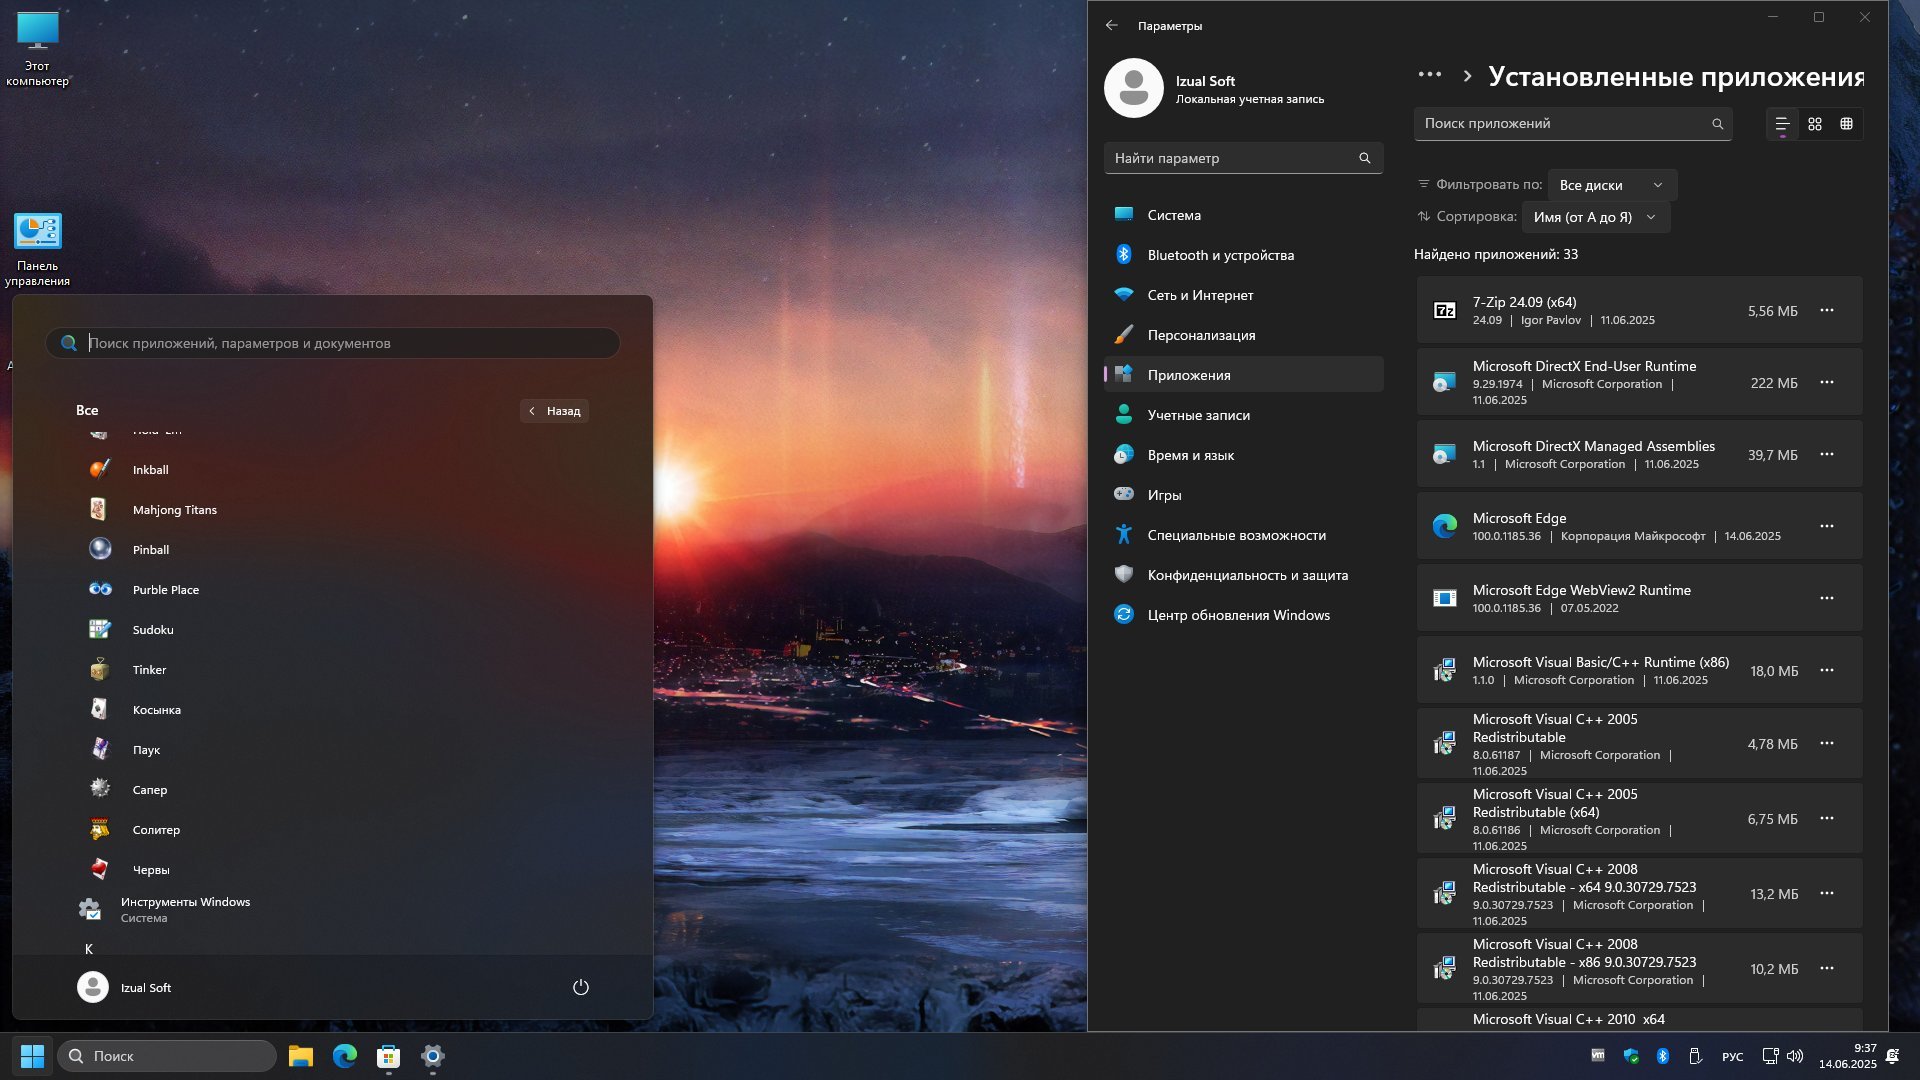The image size is (1920, 1080).
Task: Open volume control in system tray
Action: click(x=1795, y=1056)
